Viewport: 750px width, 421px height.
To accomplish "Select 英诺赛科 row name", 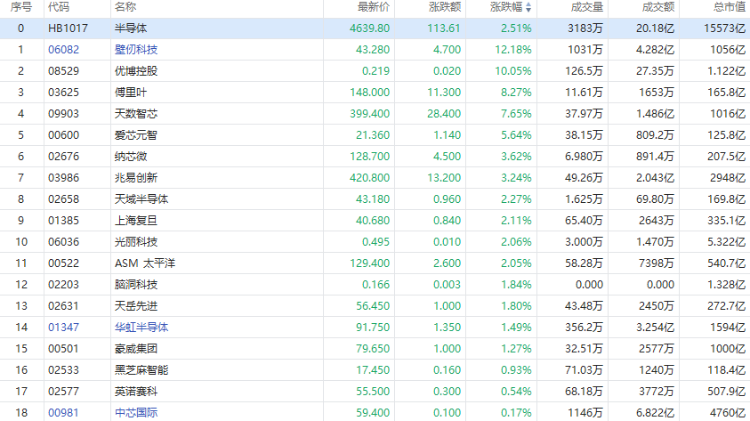I will [136, 392].
